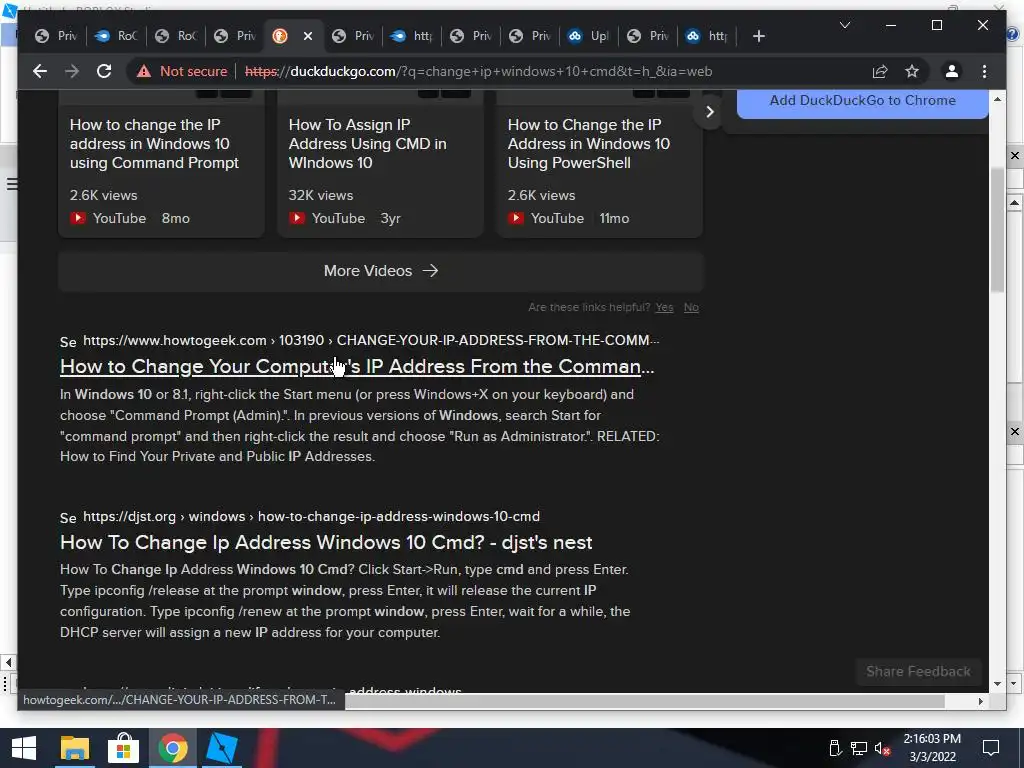This screenshot has height=768, width=1024.
Task: Click the taskbar clock showing 2:16:03 PM
Action: [932, 739]
